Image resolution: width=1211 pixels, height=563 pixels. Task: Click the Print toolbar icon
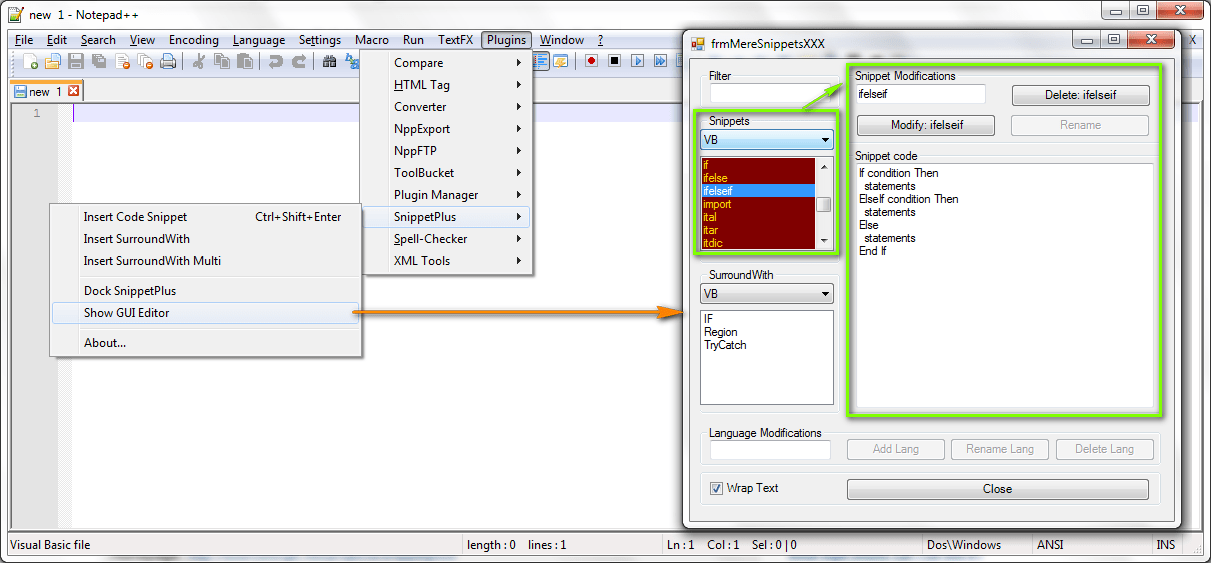[168, 61]
